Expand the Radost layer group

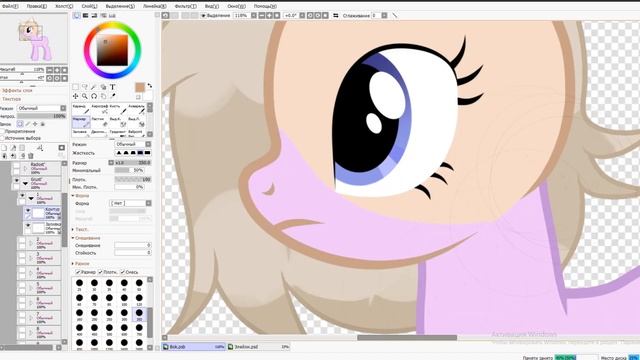click(25, 168)
